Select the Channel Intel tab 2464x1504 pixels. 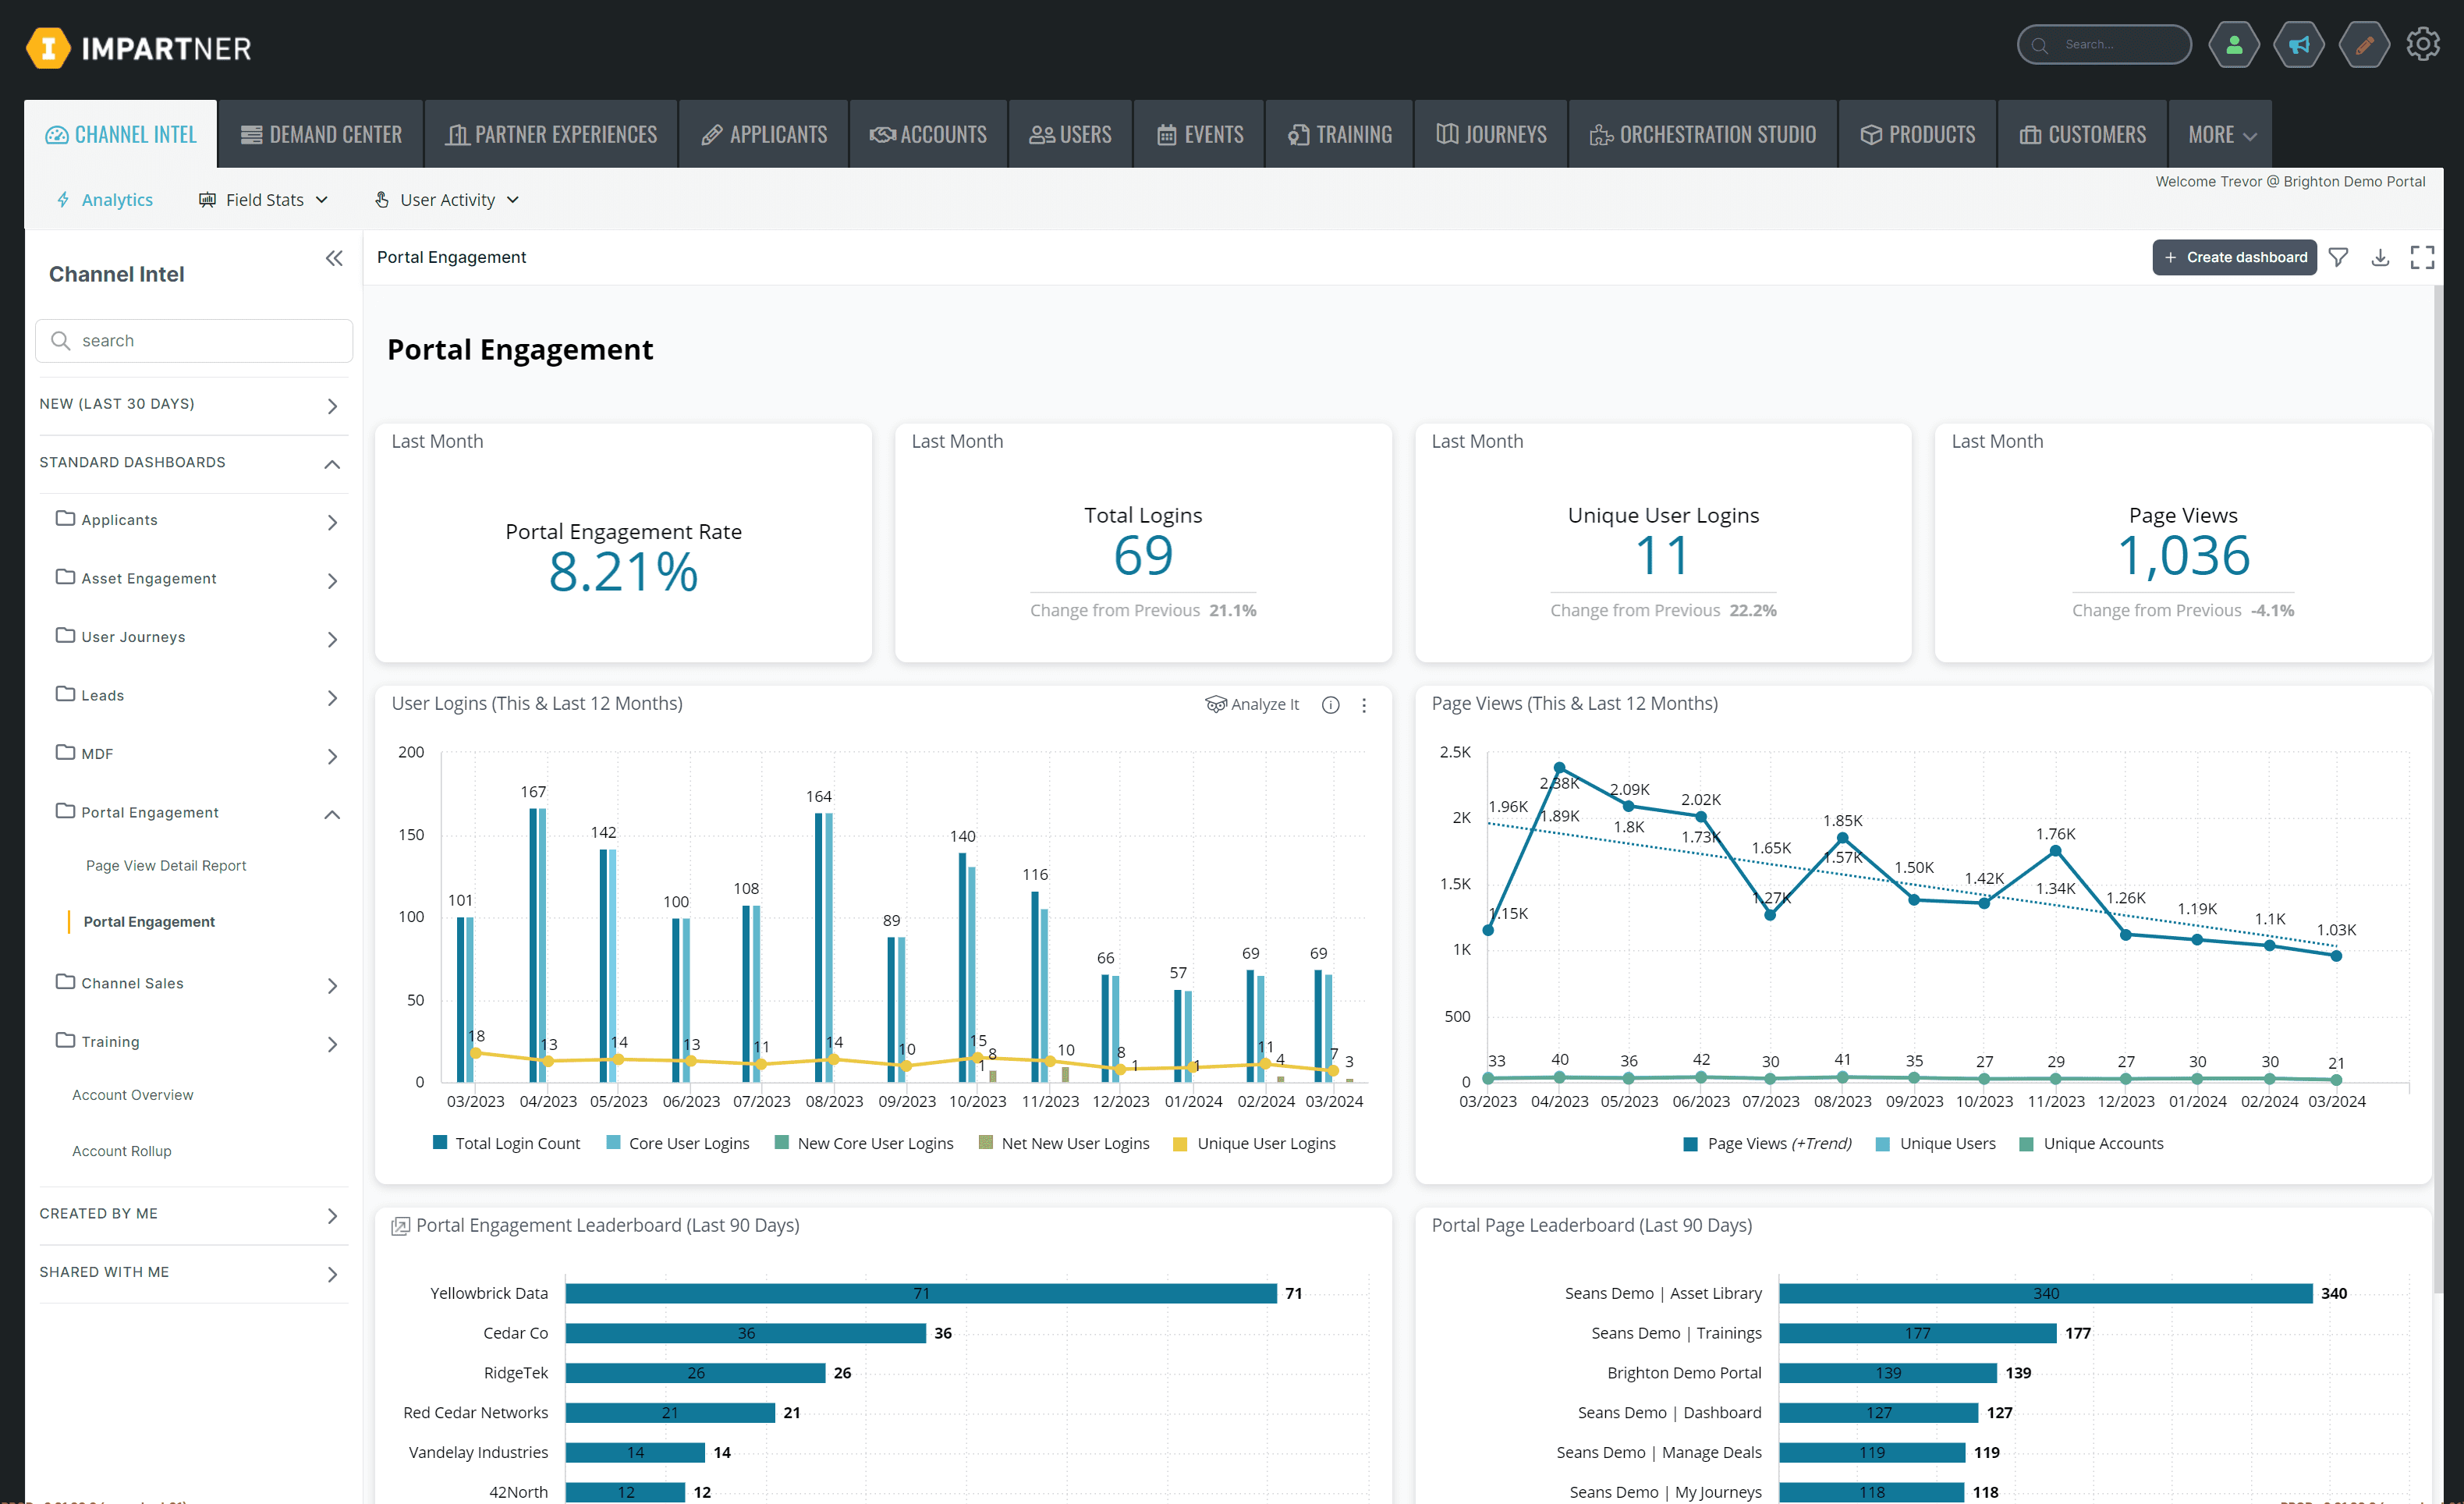[121, 134]
